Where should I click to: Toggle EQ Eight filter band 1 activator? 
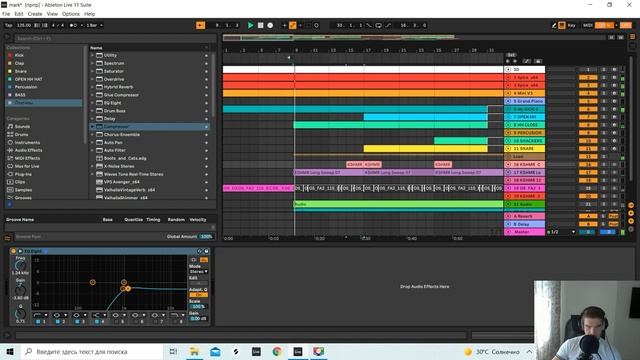[x=38, y=322]
